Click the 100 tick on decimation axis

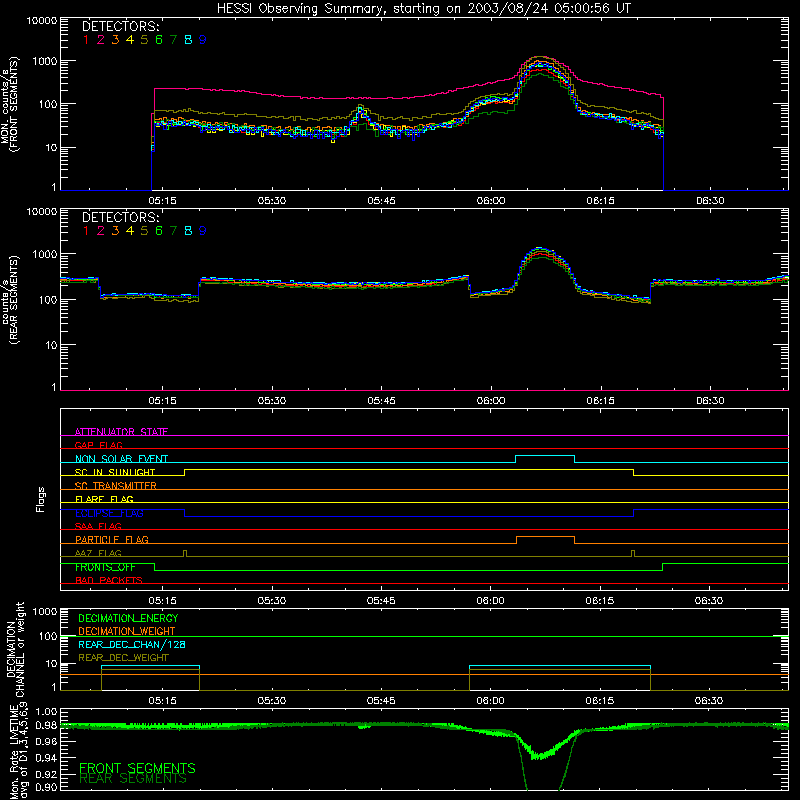[48, 636]
